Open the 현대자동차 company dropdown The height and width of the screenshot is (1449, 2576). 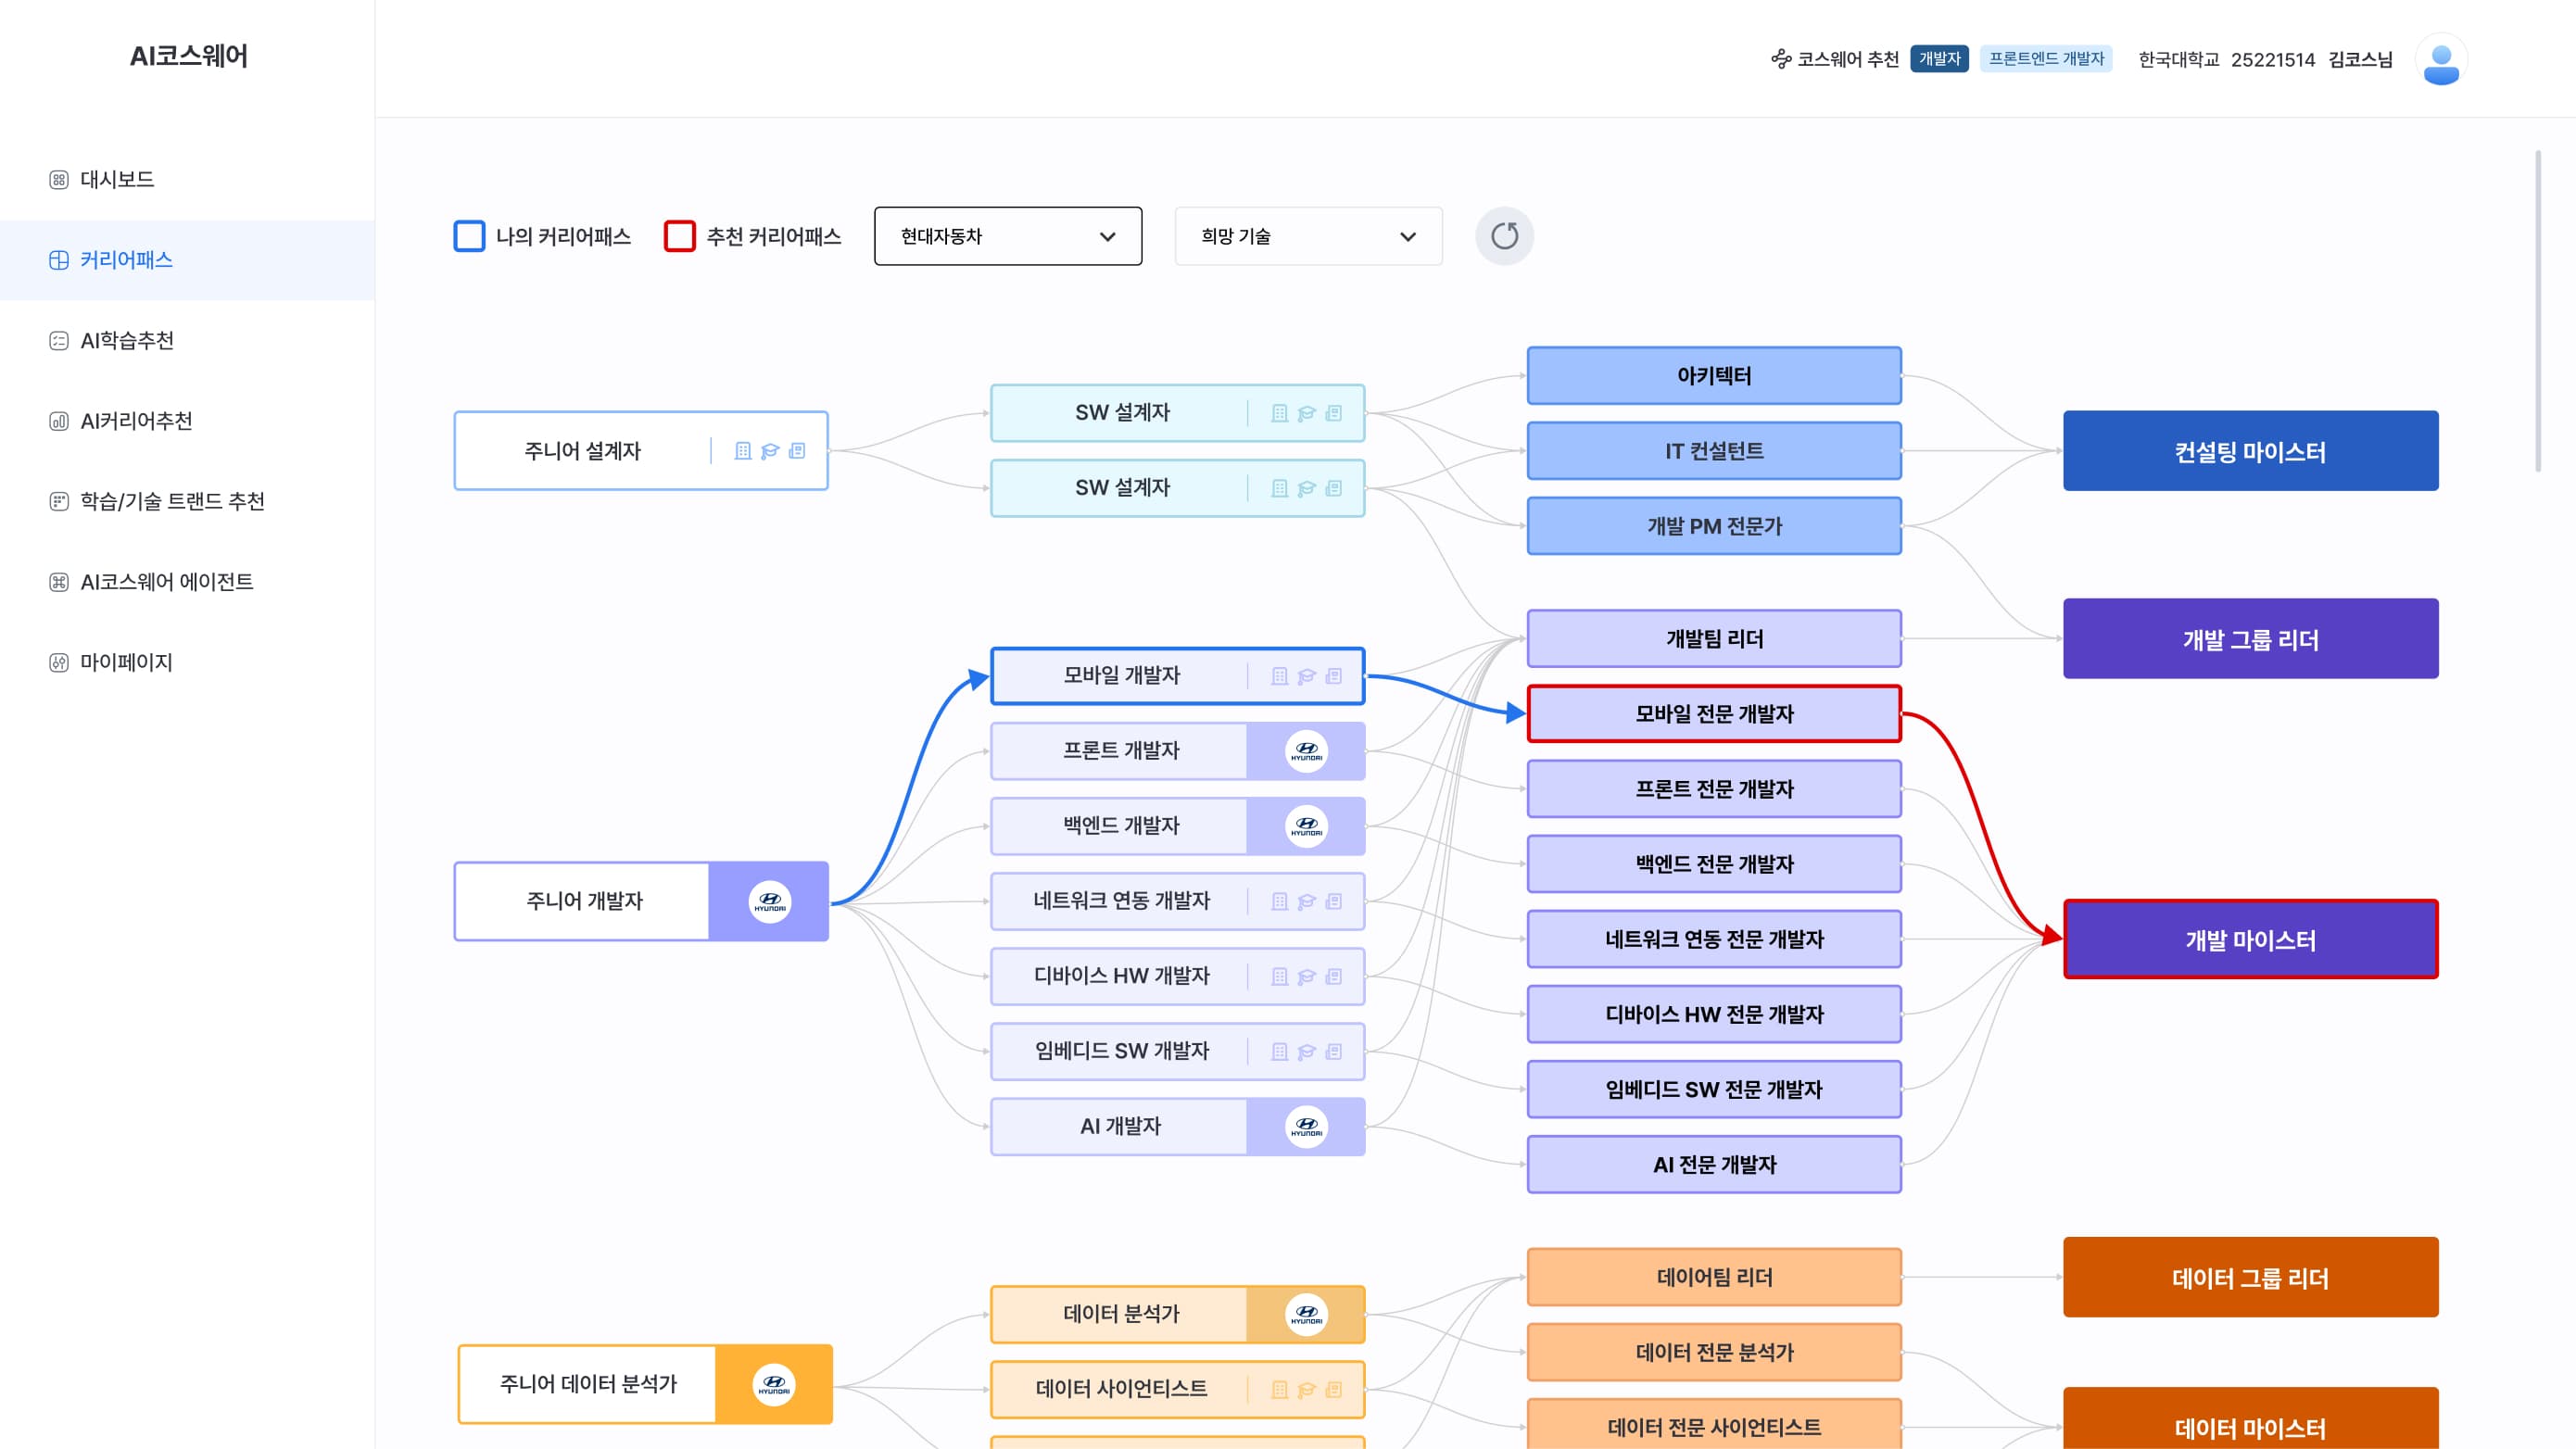click(1007, 236)
